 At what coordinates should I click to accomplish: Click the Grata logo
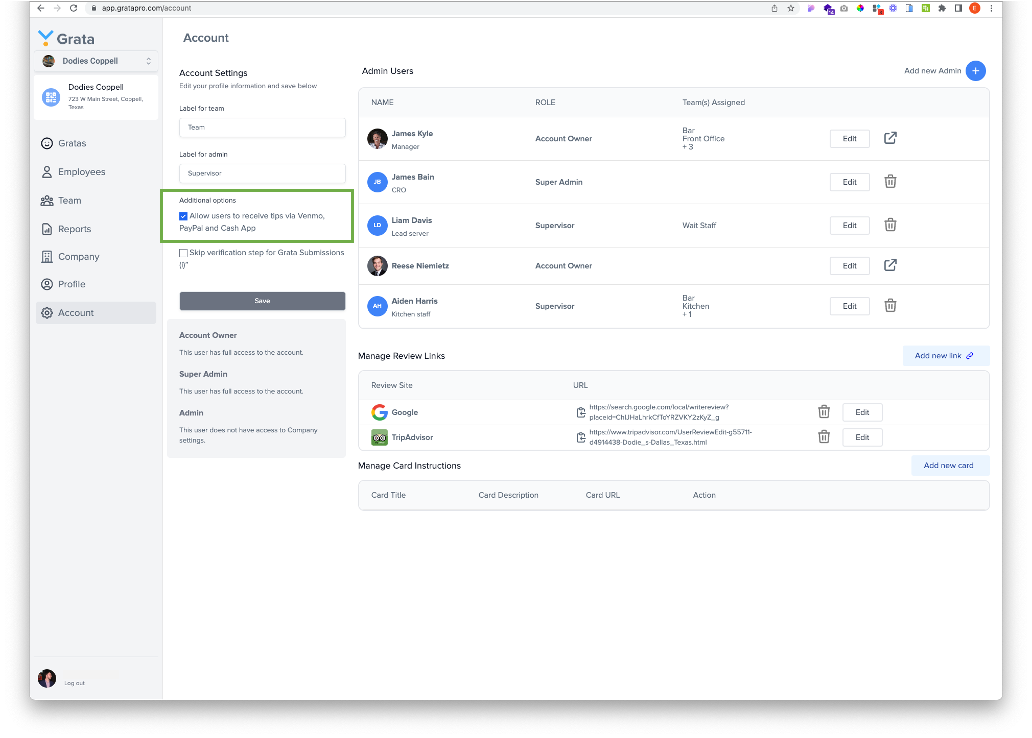(66, 38)
